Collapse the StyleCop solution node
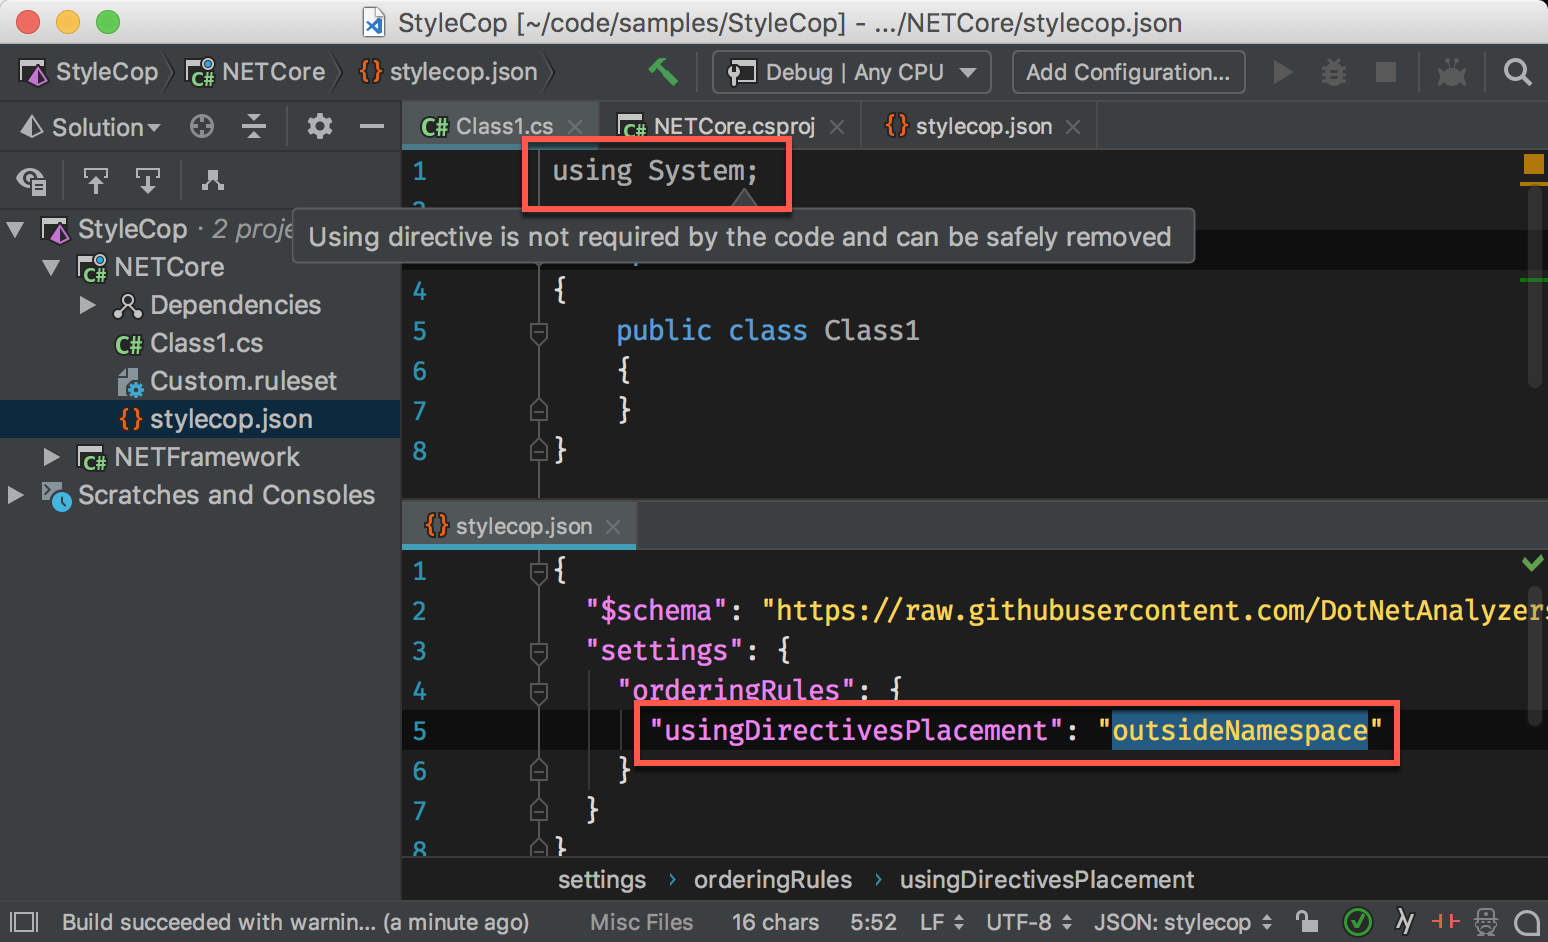The width and height of the screenshot is (1548, 942). [x=15, y=229]
